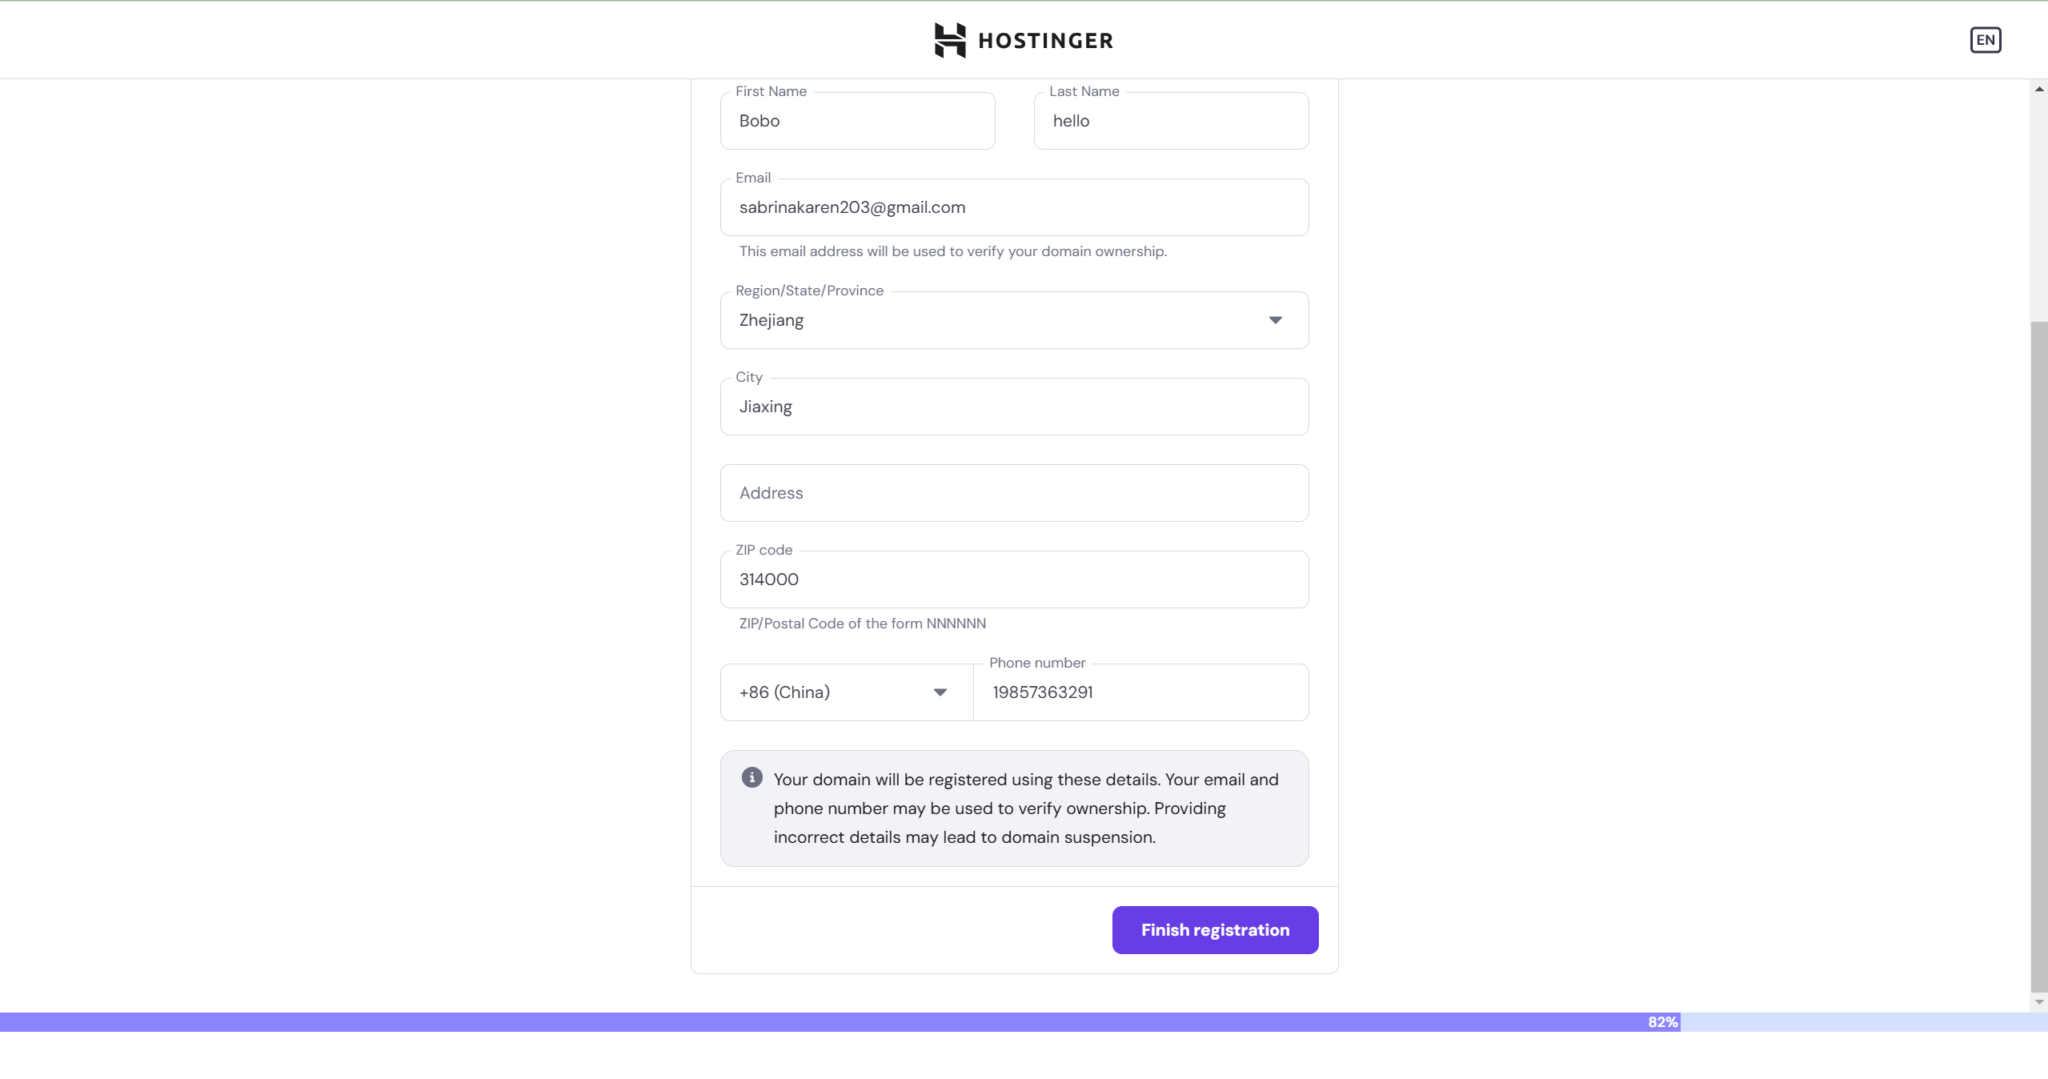Viewport: 2048px width, 1079px height.
Task: Click the ZIP code field
Action: coord(1013,580)
